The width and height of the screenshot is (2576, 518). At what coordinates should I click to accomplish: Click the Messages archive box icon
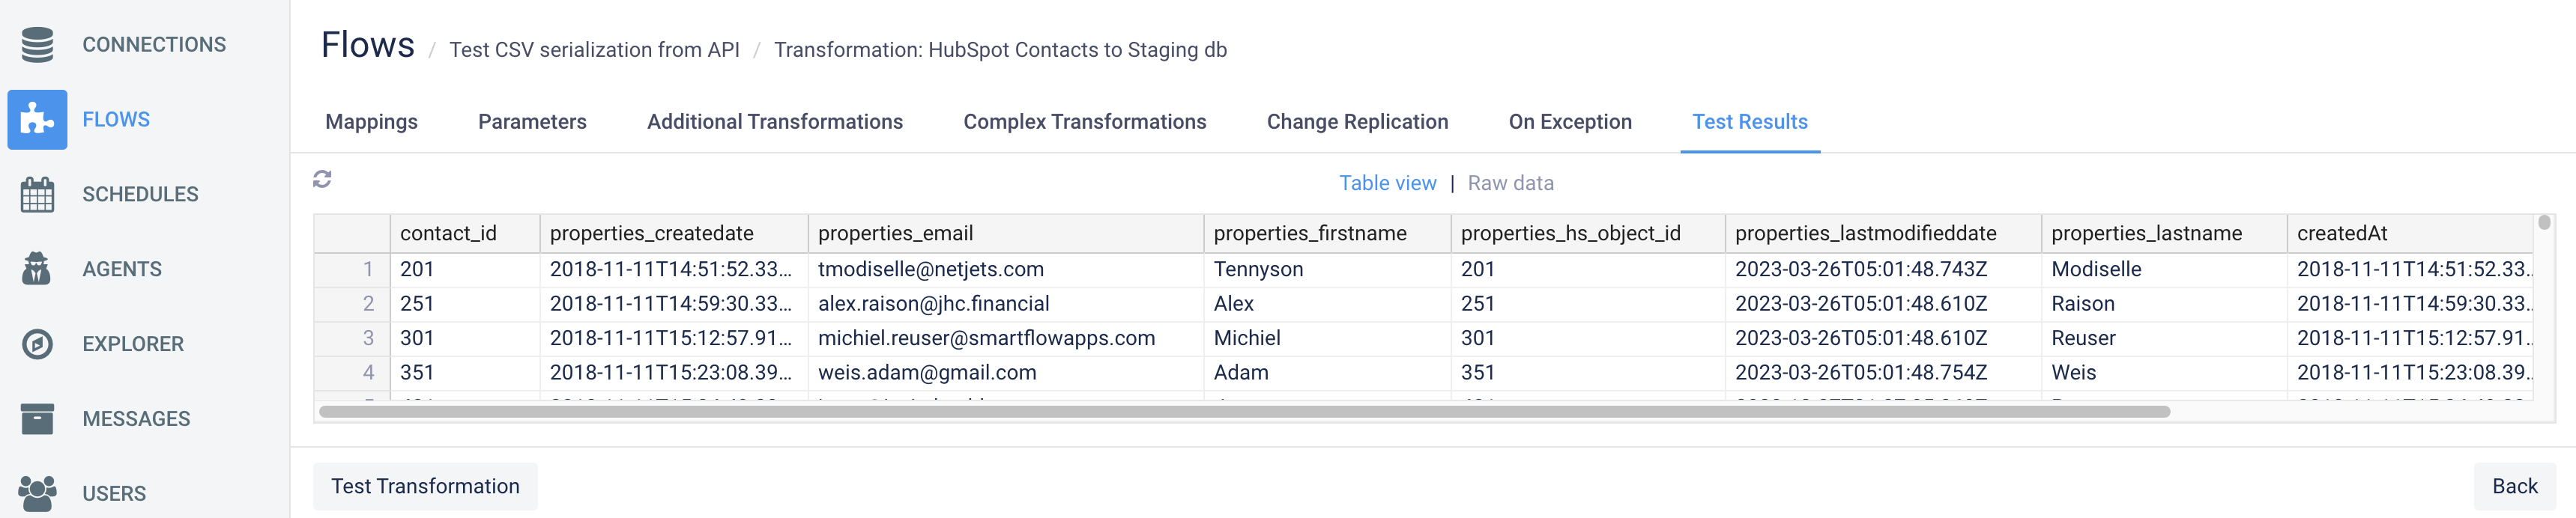[37, 419]
